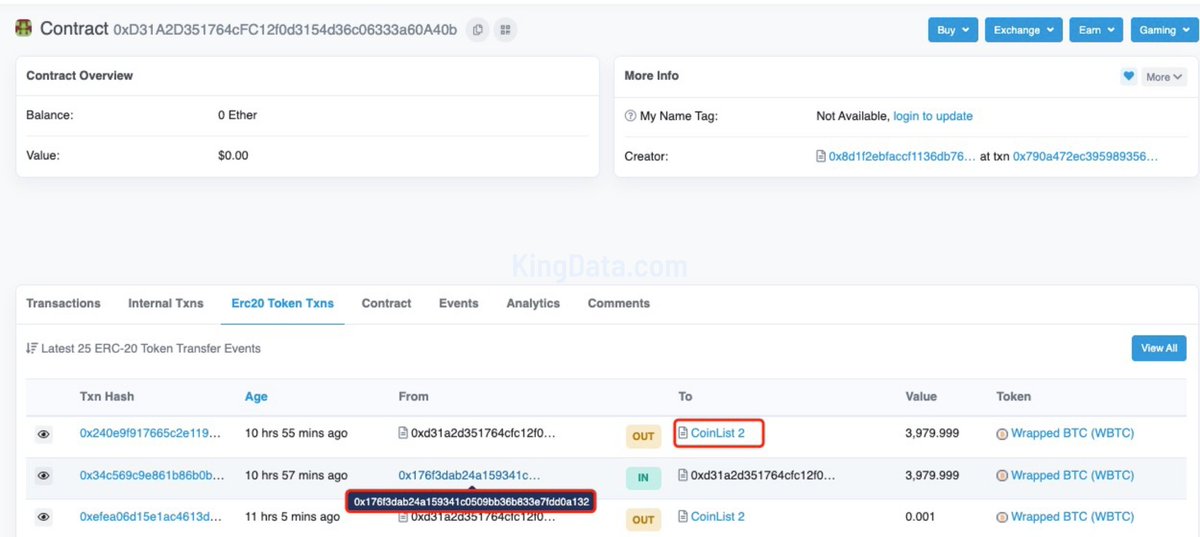Open the Exchange dropdown menu

(x=1023, y=30)
